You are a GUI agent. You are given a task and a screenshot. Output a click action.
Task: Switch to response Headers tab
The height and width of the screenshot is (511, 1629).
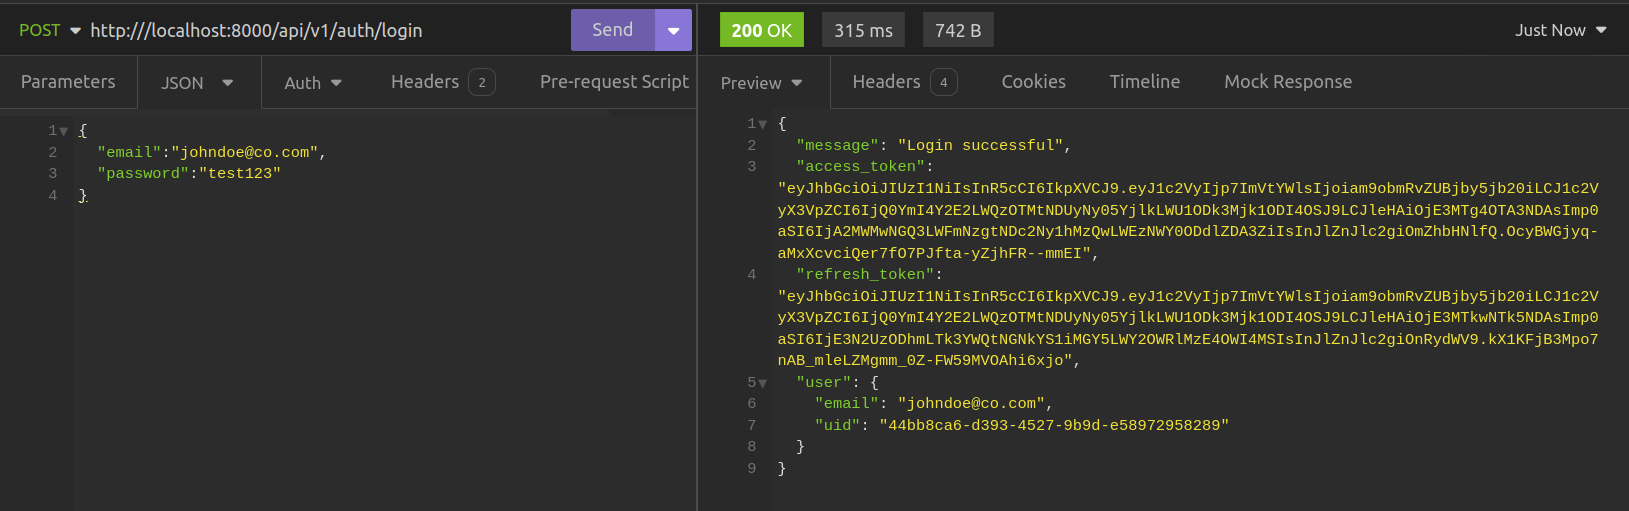tap(903, 82)
